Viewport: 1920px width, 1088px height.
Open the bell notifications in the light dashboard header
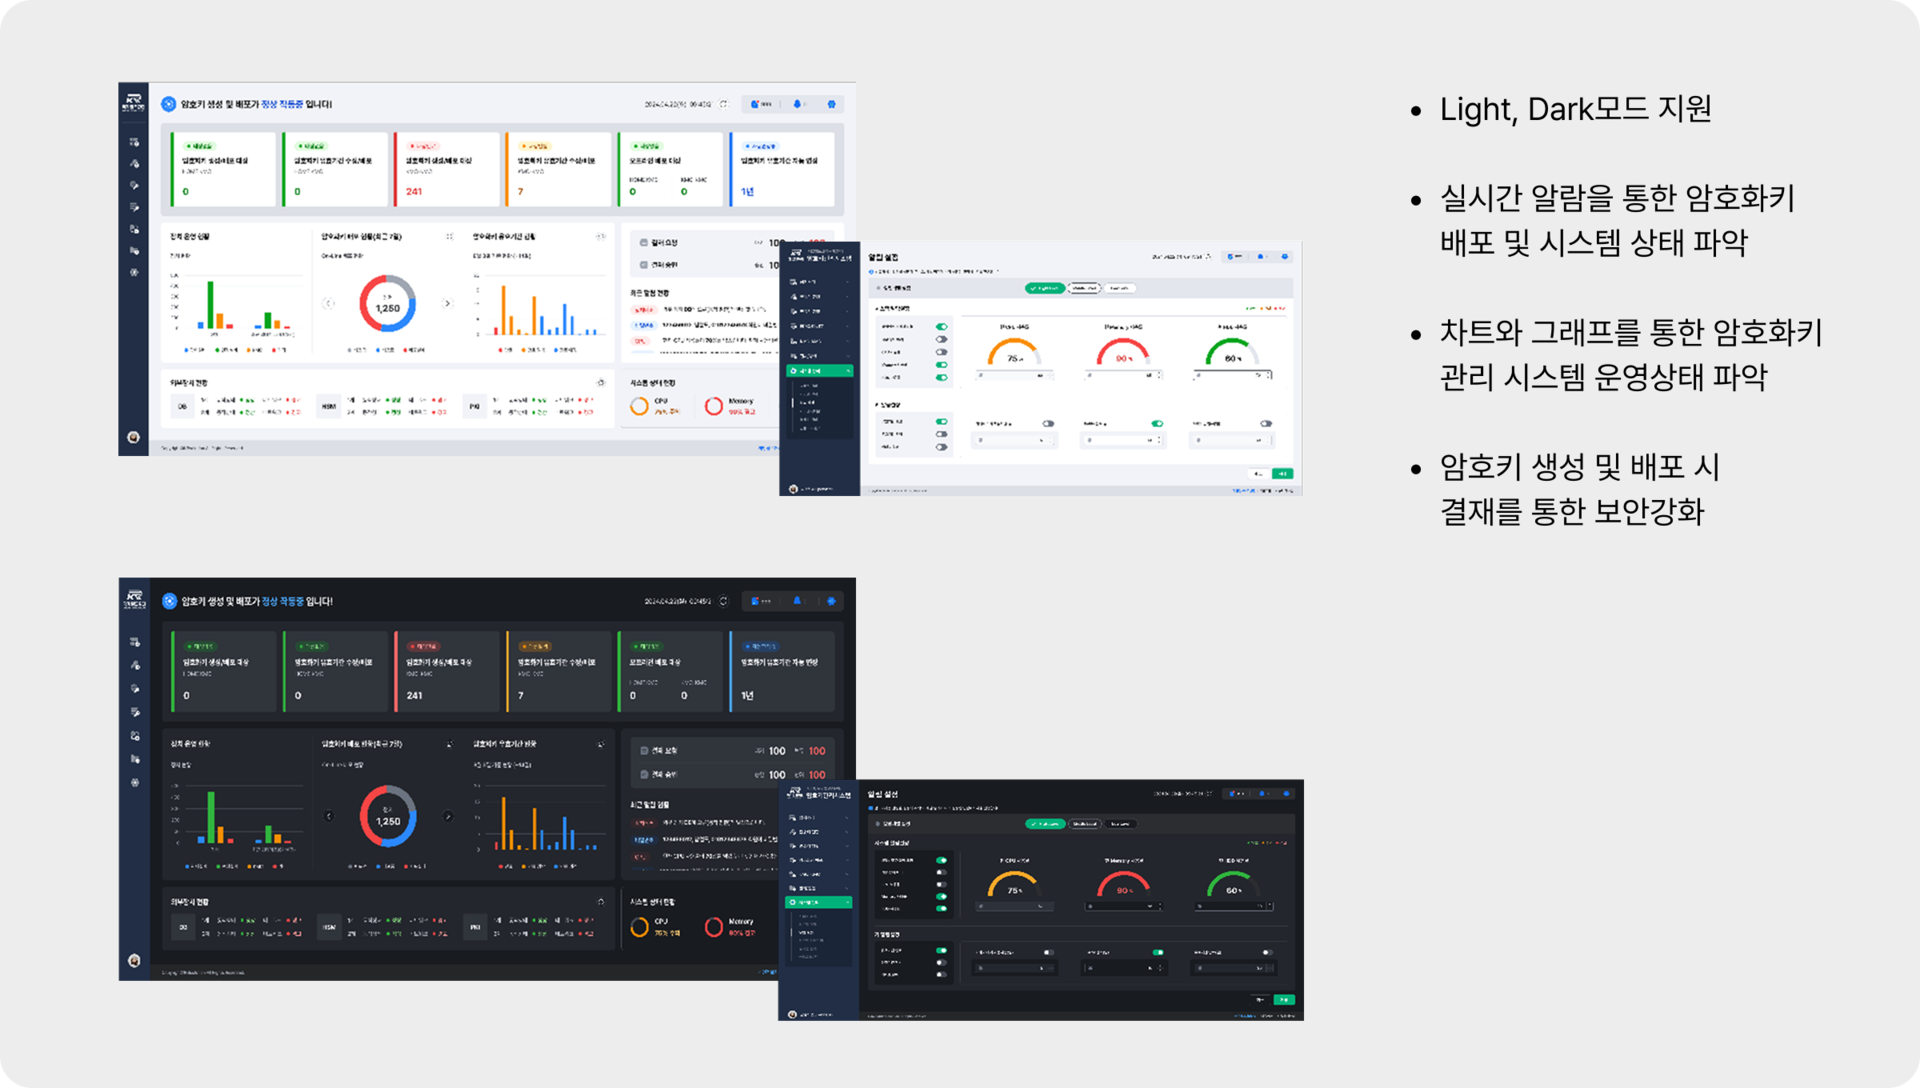(797, 104)
